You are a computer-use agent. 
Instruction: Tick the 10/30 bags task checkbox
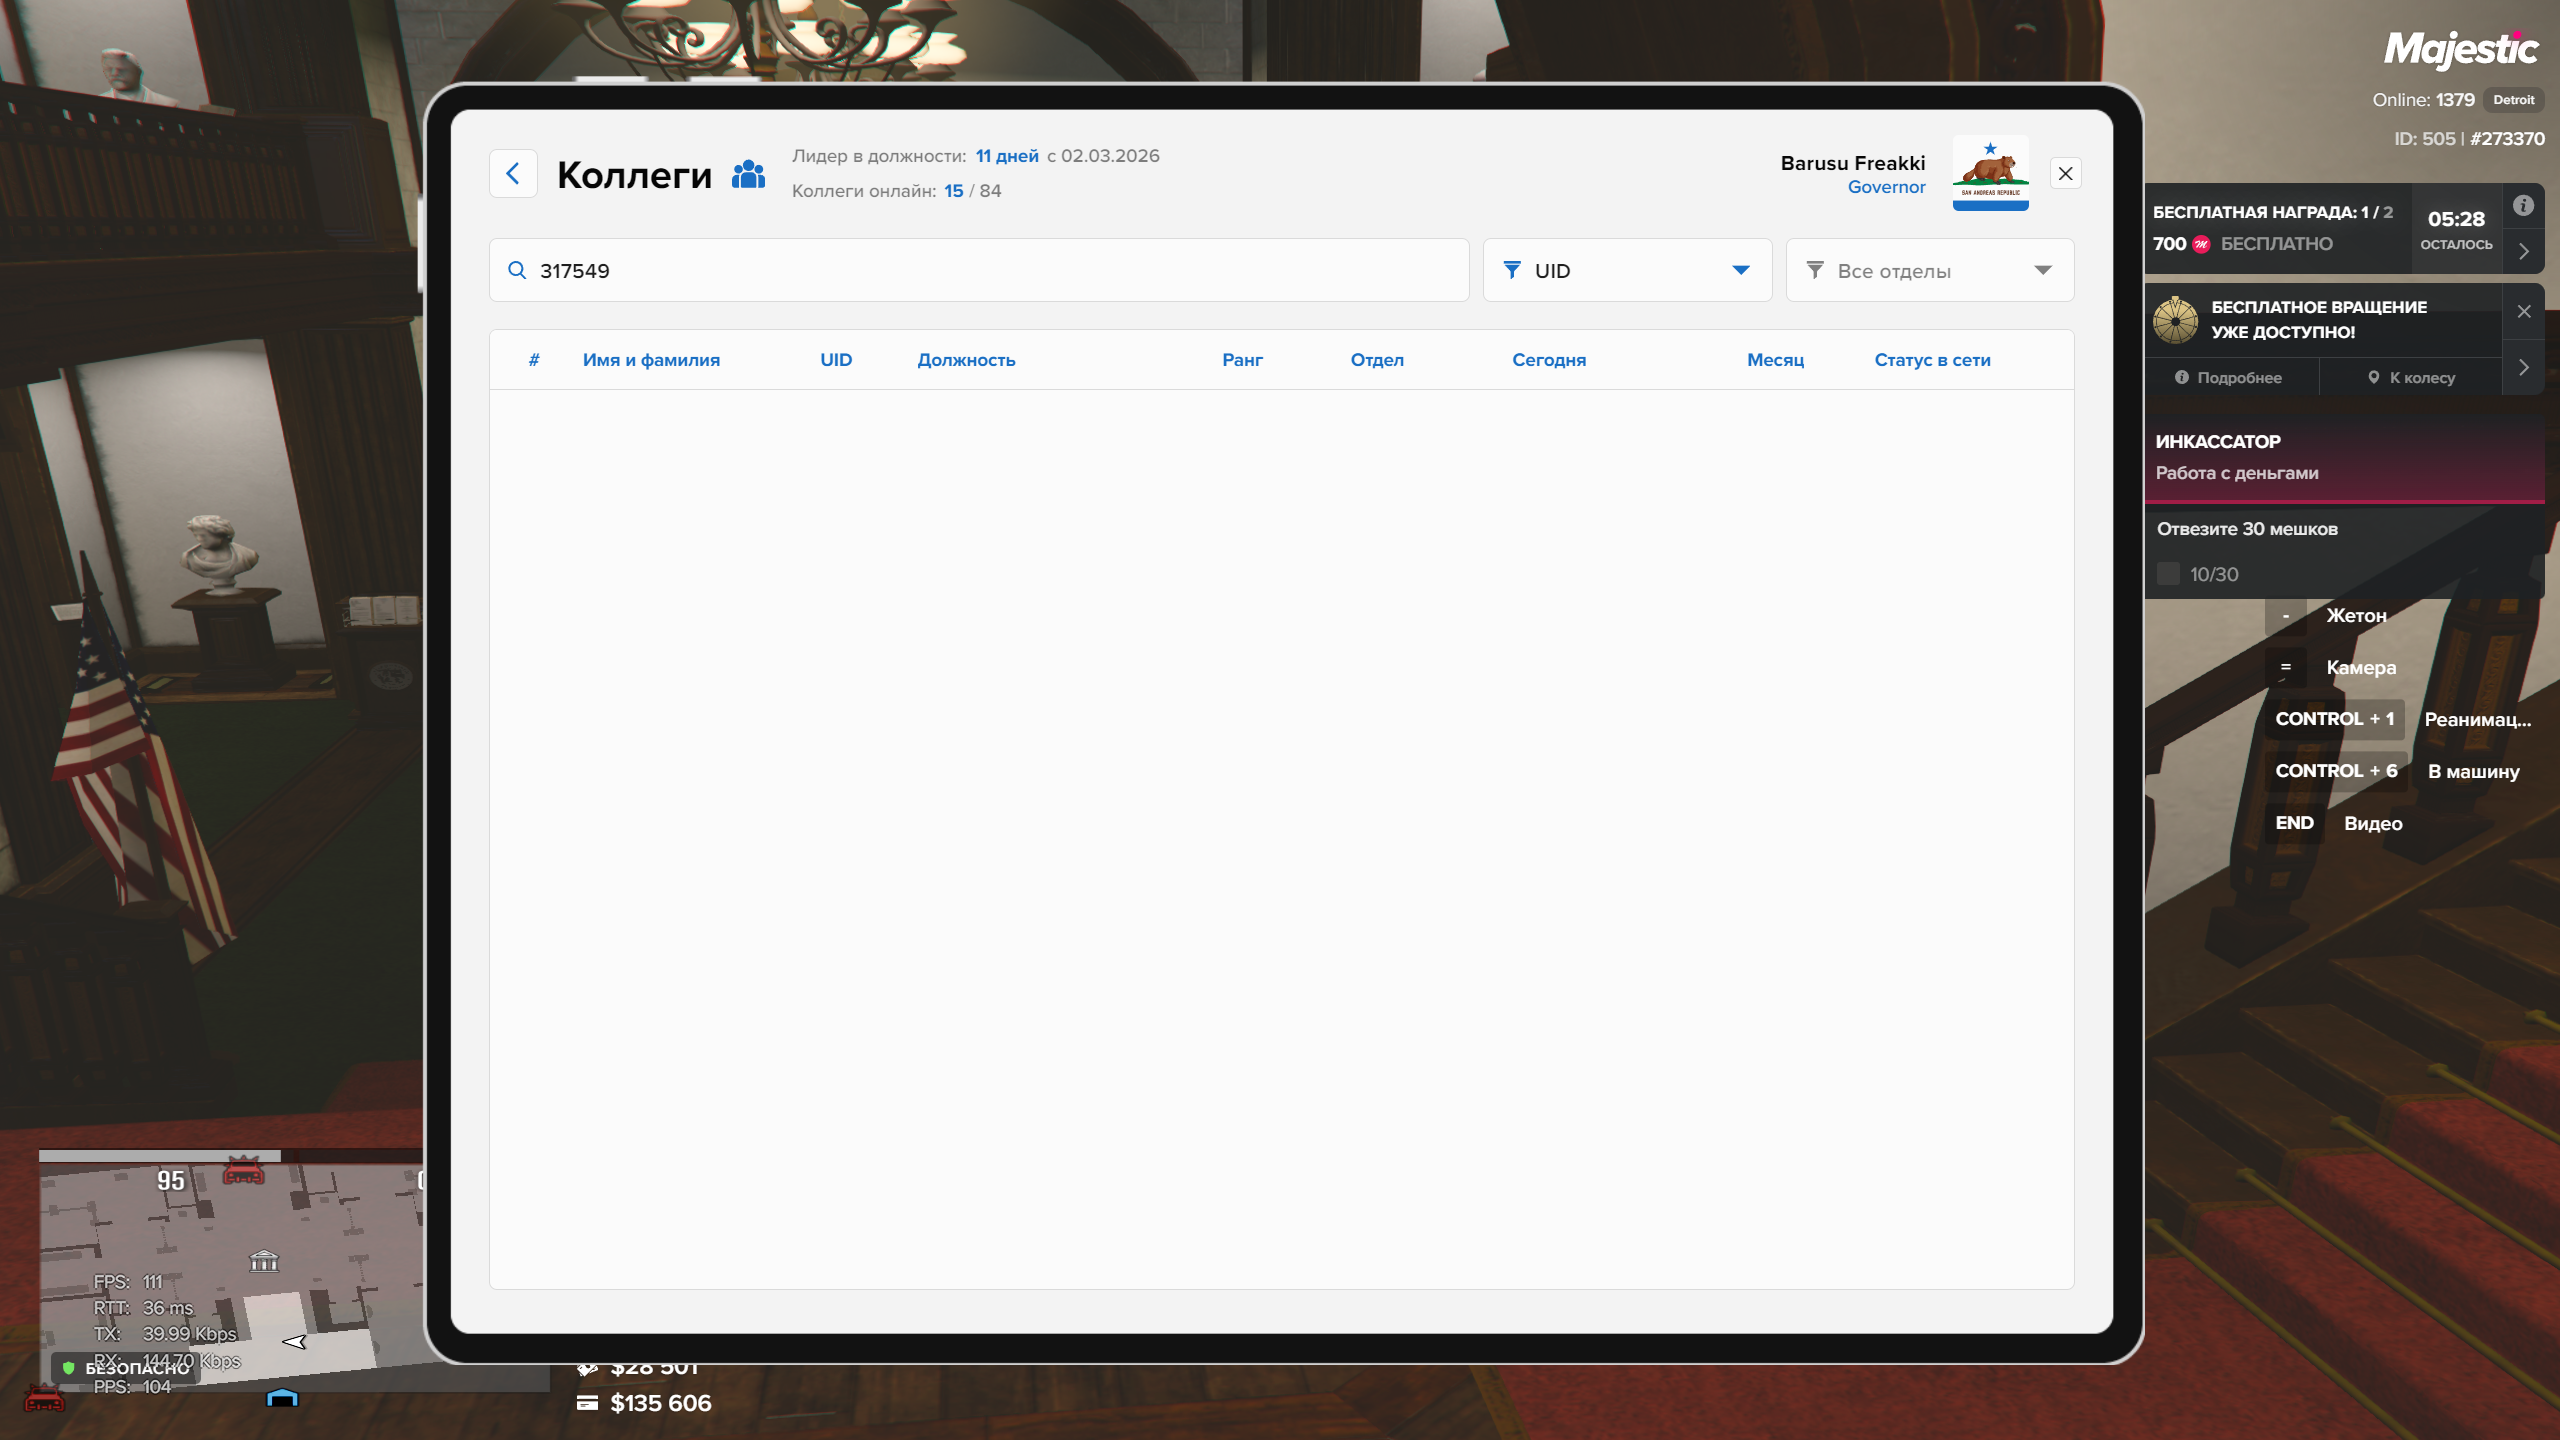(2168, 574)
